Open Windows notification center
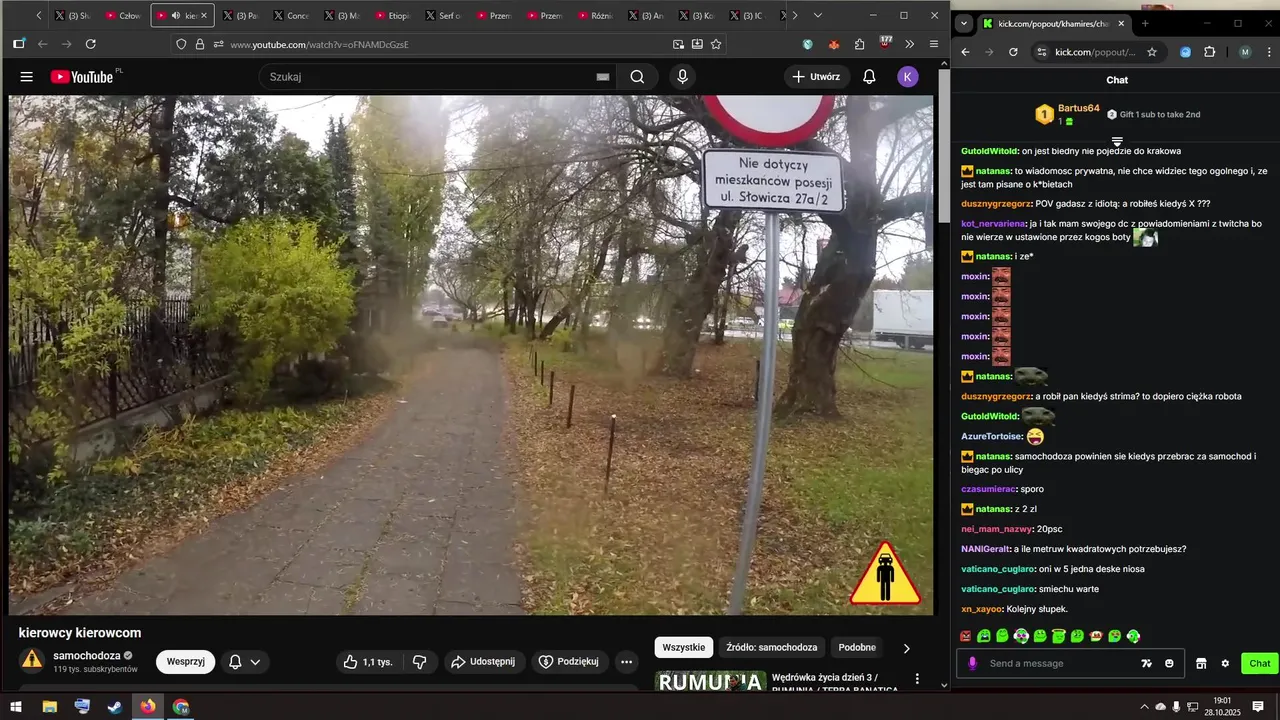This screenshot has height=720, width=1280. tap(1258, 707)
